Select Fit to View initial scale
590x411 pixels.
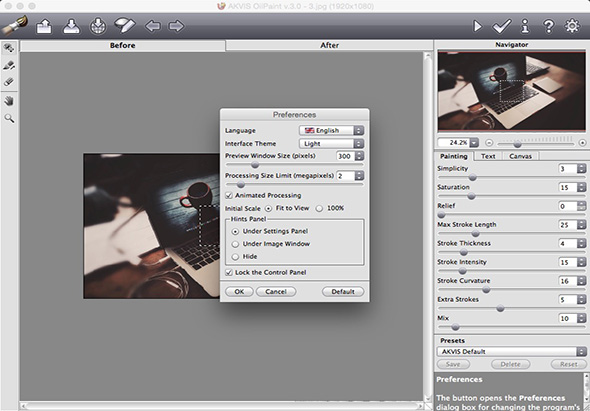coord(268,208)
